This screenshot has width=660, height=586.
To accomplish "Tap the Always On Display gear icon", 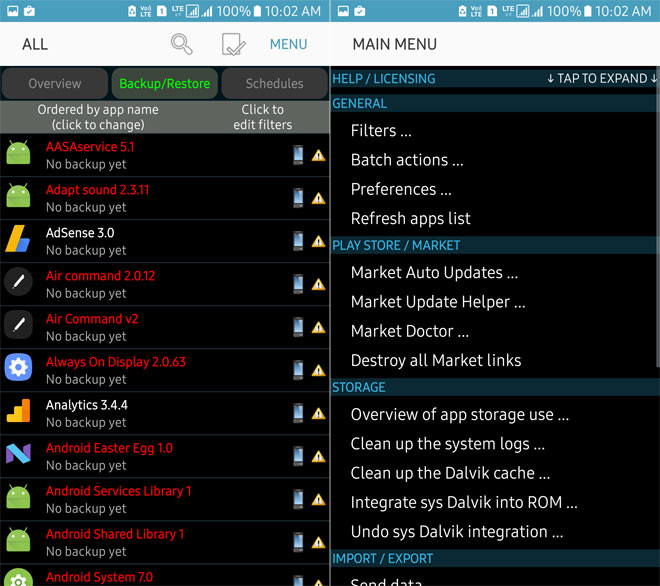I will click(18, 368).
